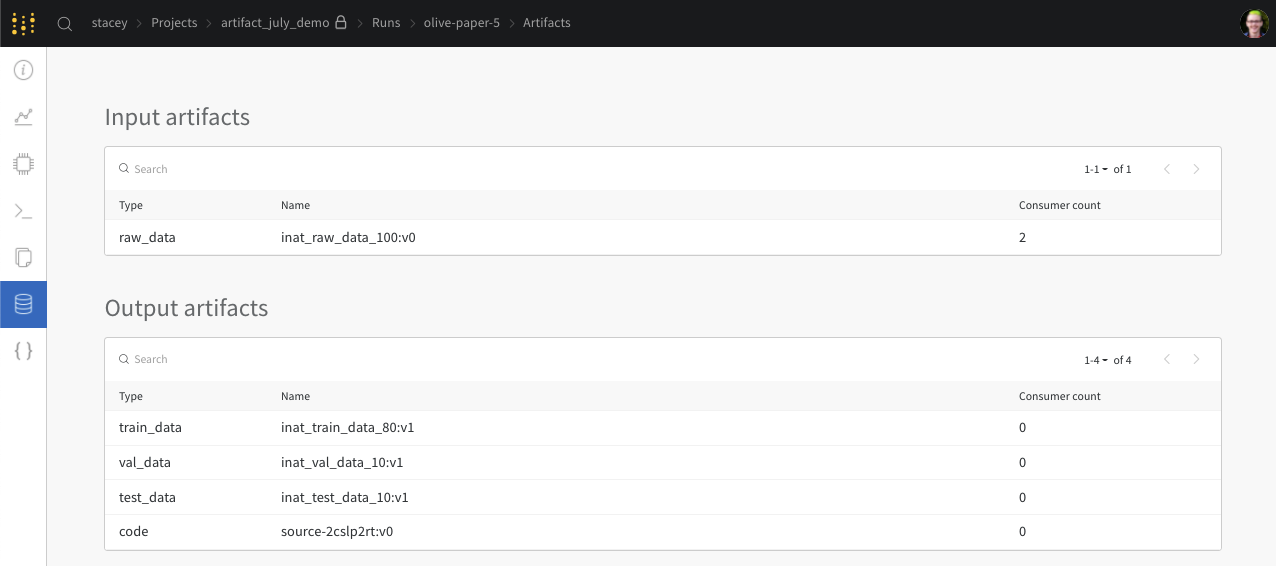
Task: Go to previous page of Output artifacts
Action: [x=1166, y=360]
